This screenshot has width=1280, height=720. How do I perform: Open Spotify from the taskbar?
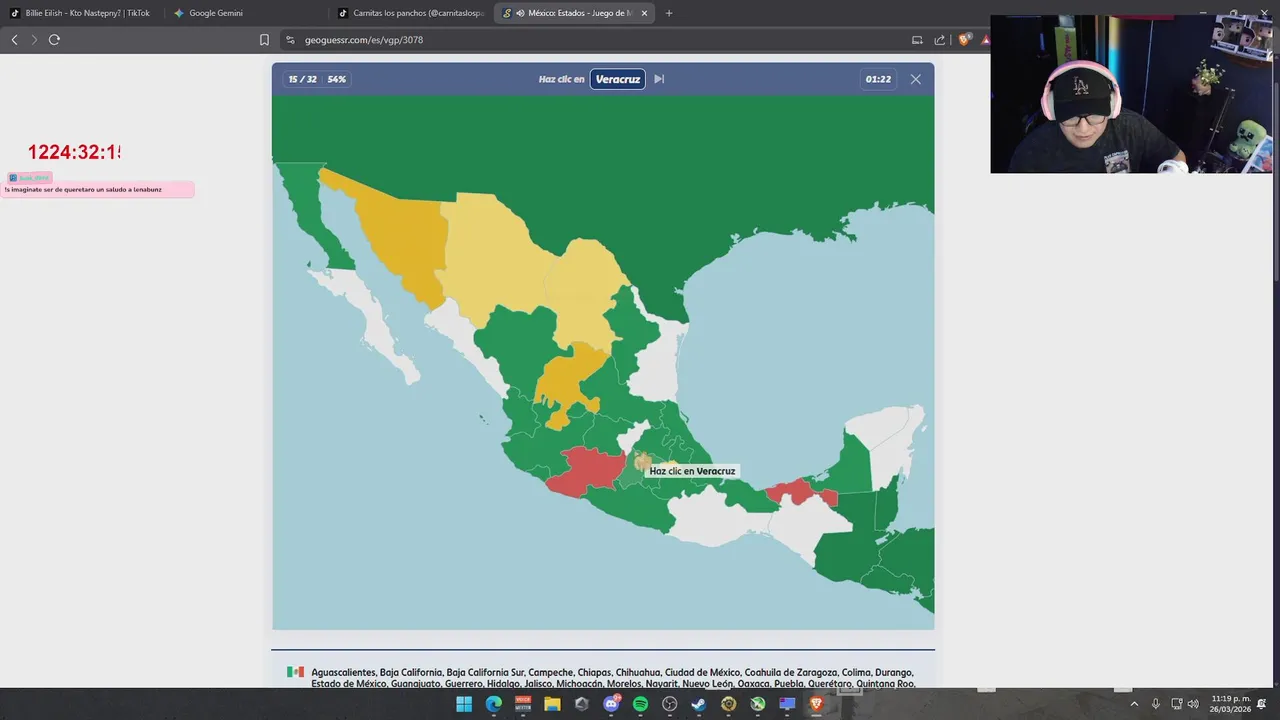640,704
